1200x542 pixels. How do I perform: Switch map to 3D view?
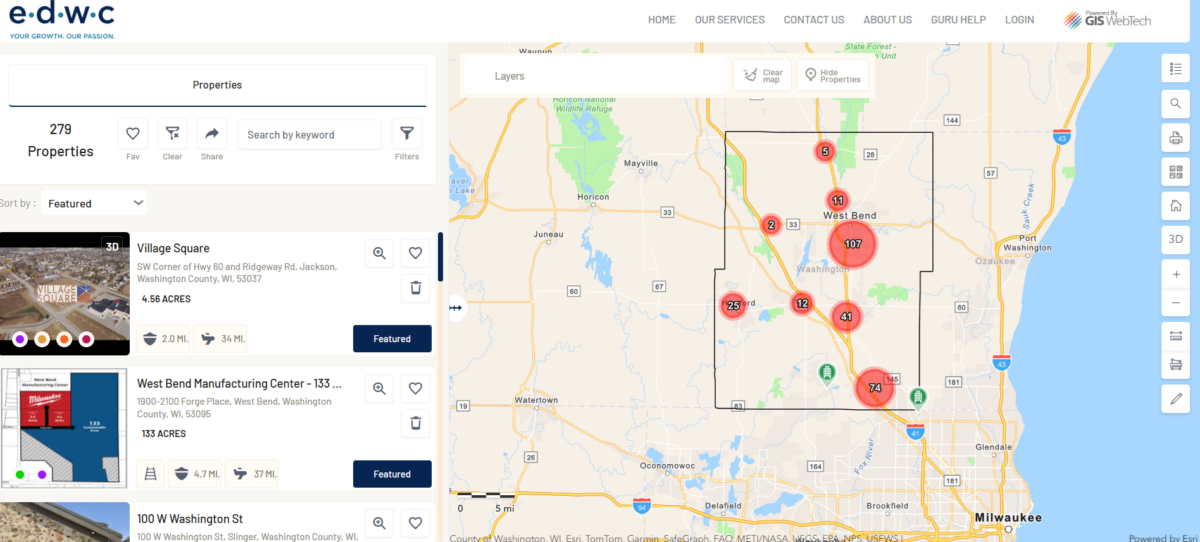click(x=1175, y=240)
